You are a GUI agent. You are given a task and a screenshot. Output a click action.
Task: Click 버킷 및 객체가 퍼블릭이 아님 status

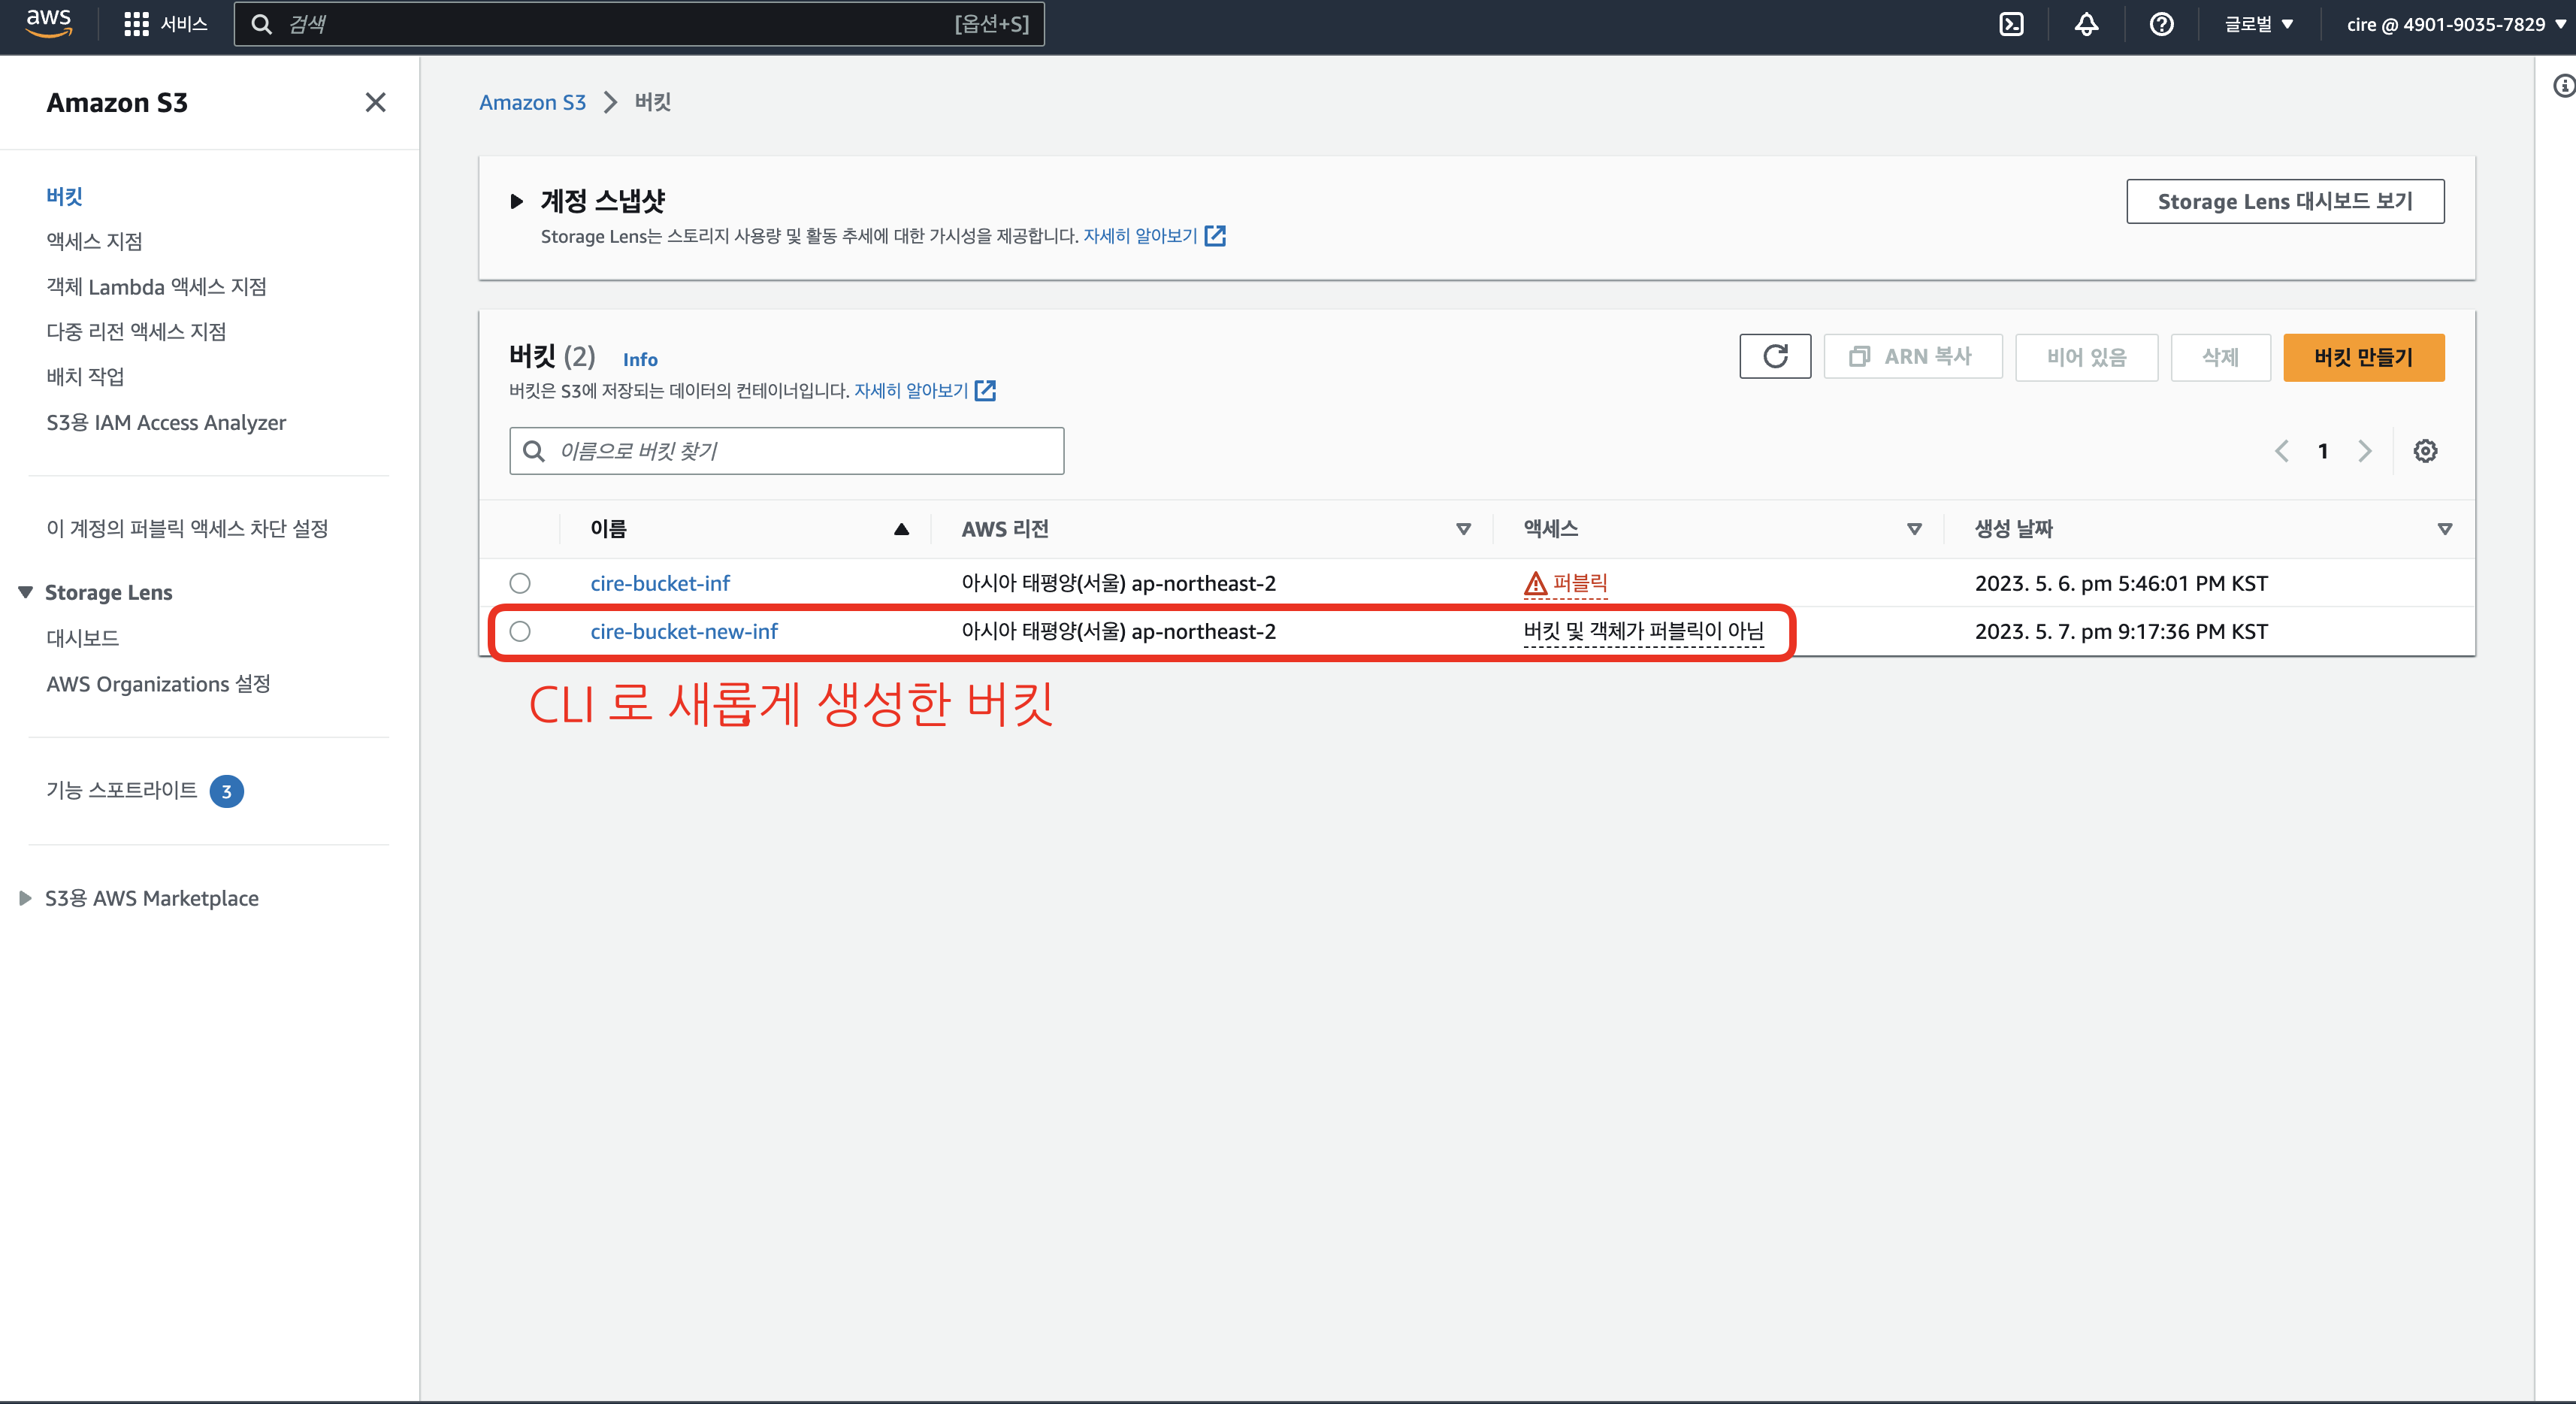point(1643,631)
